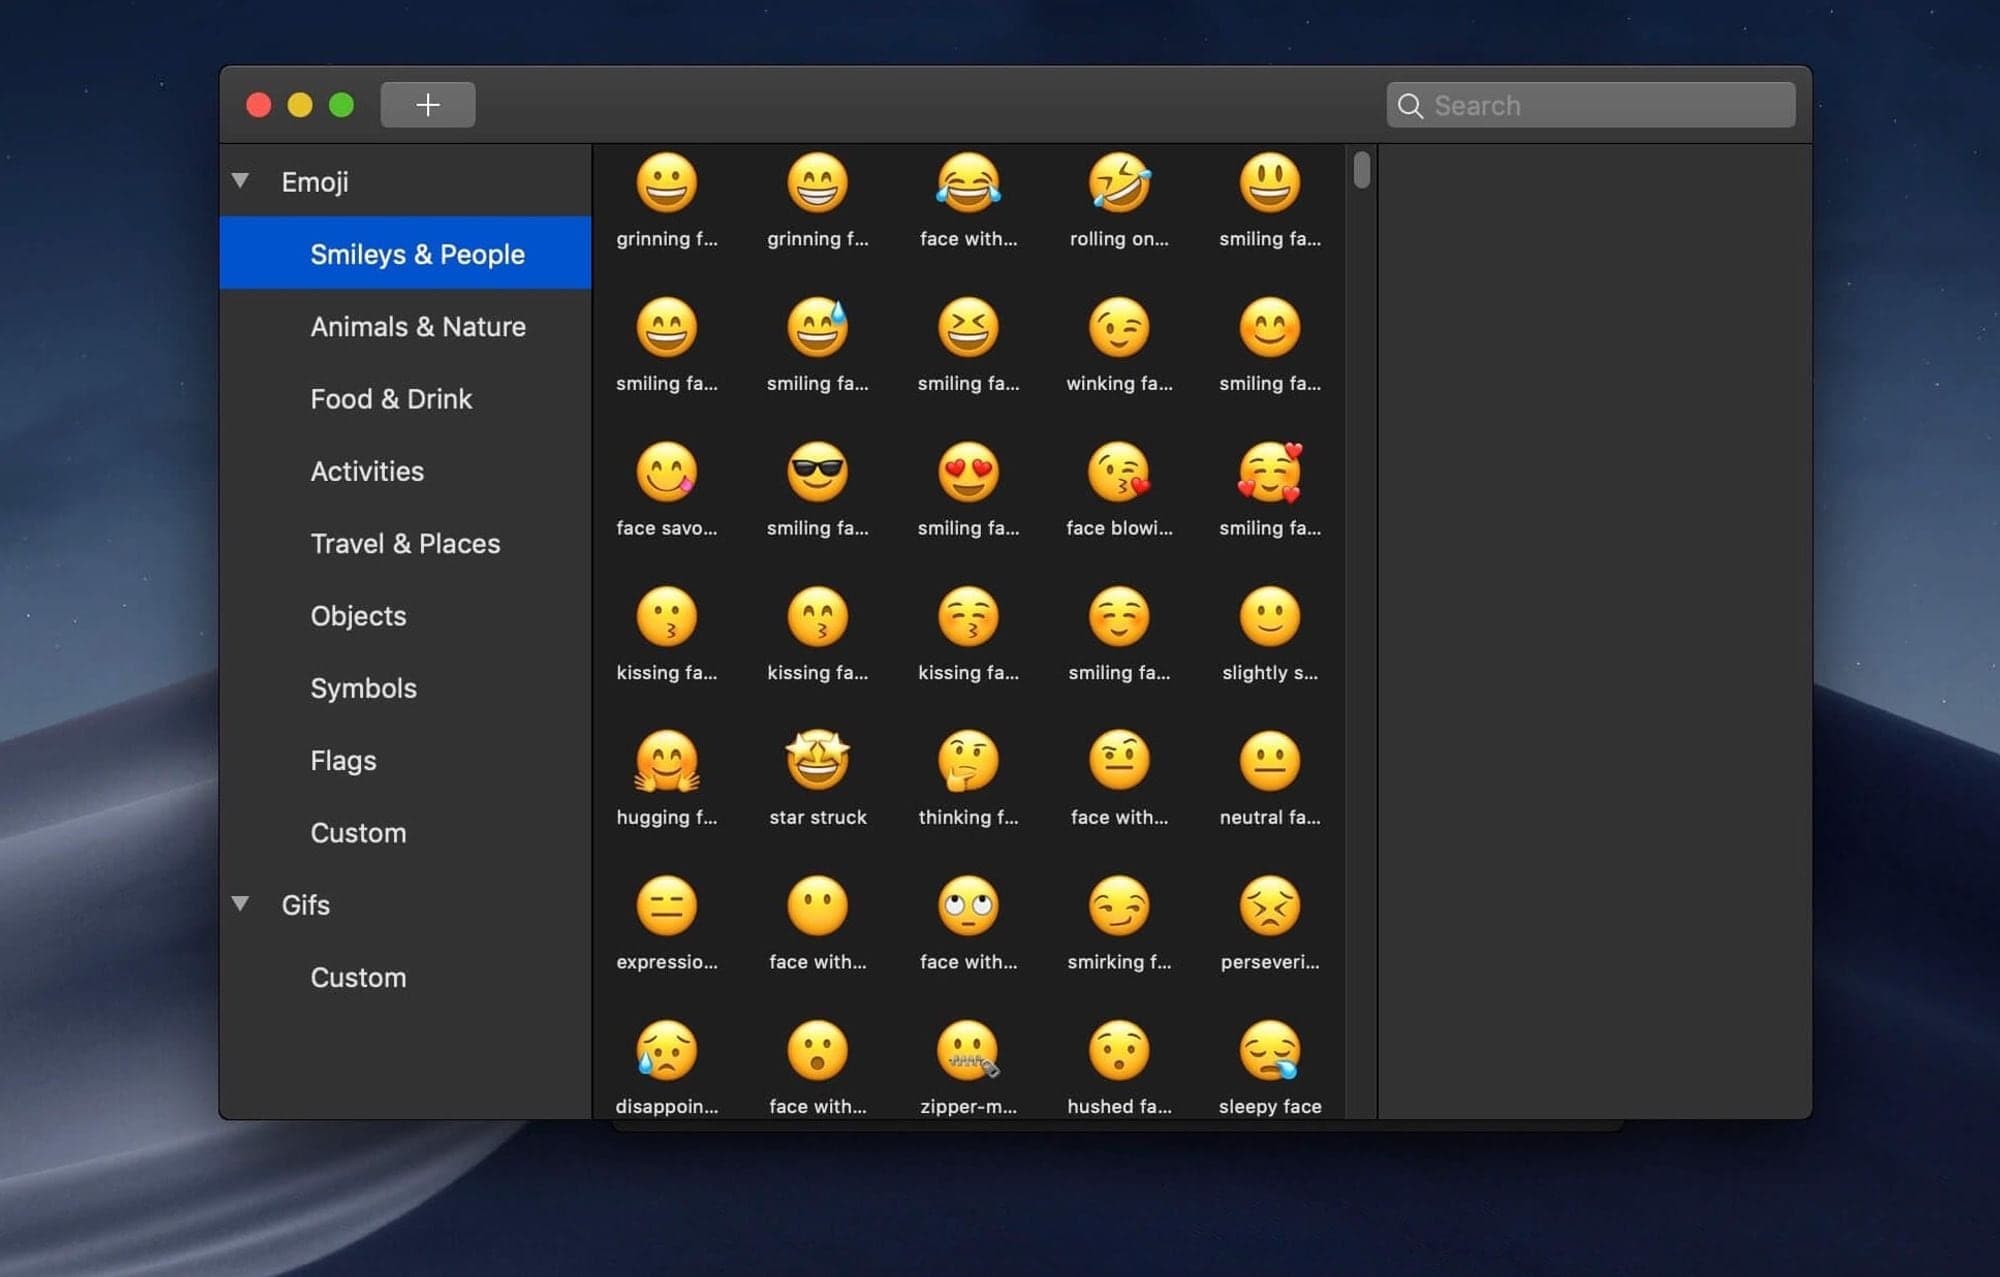Choose the disappointed but relieved face emoji
The width and height of the screenshot is (2000, 1277).
pyautogui.click(x=667, y=1050)
